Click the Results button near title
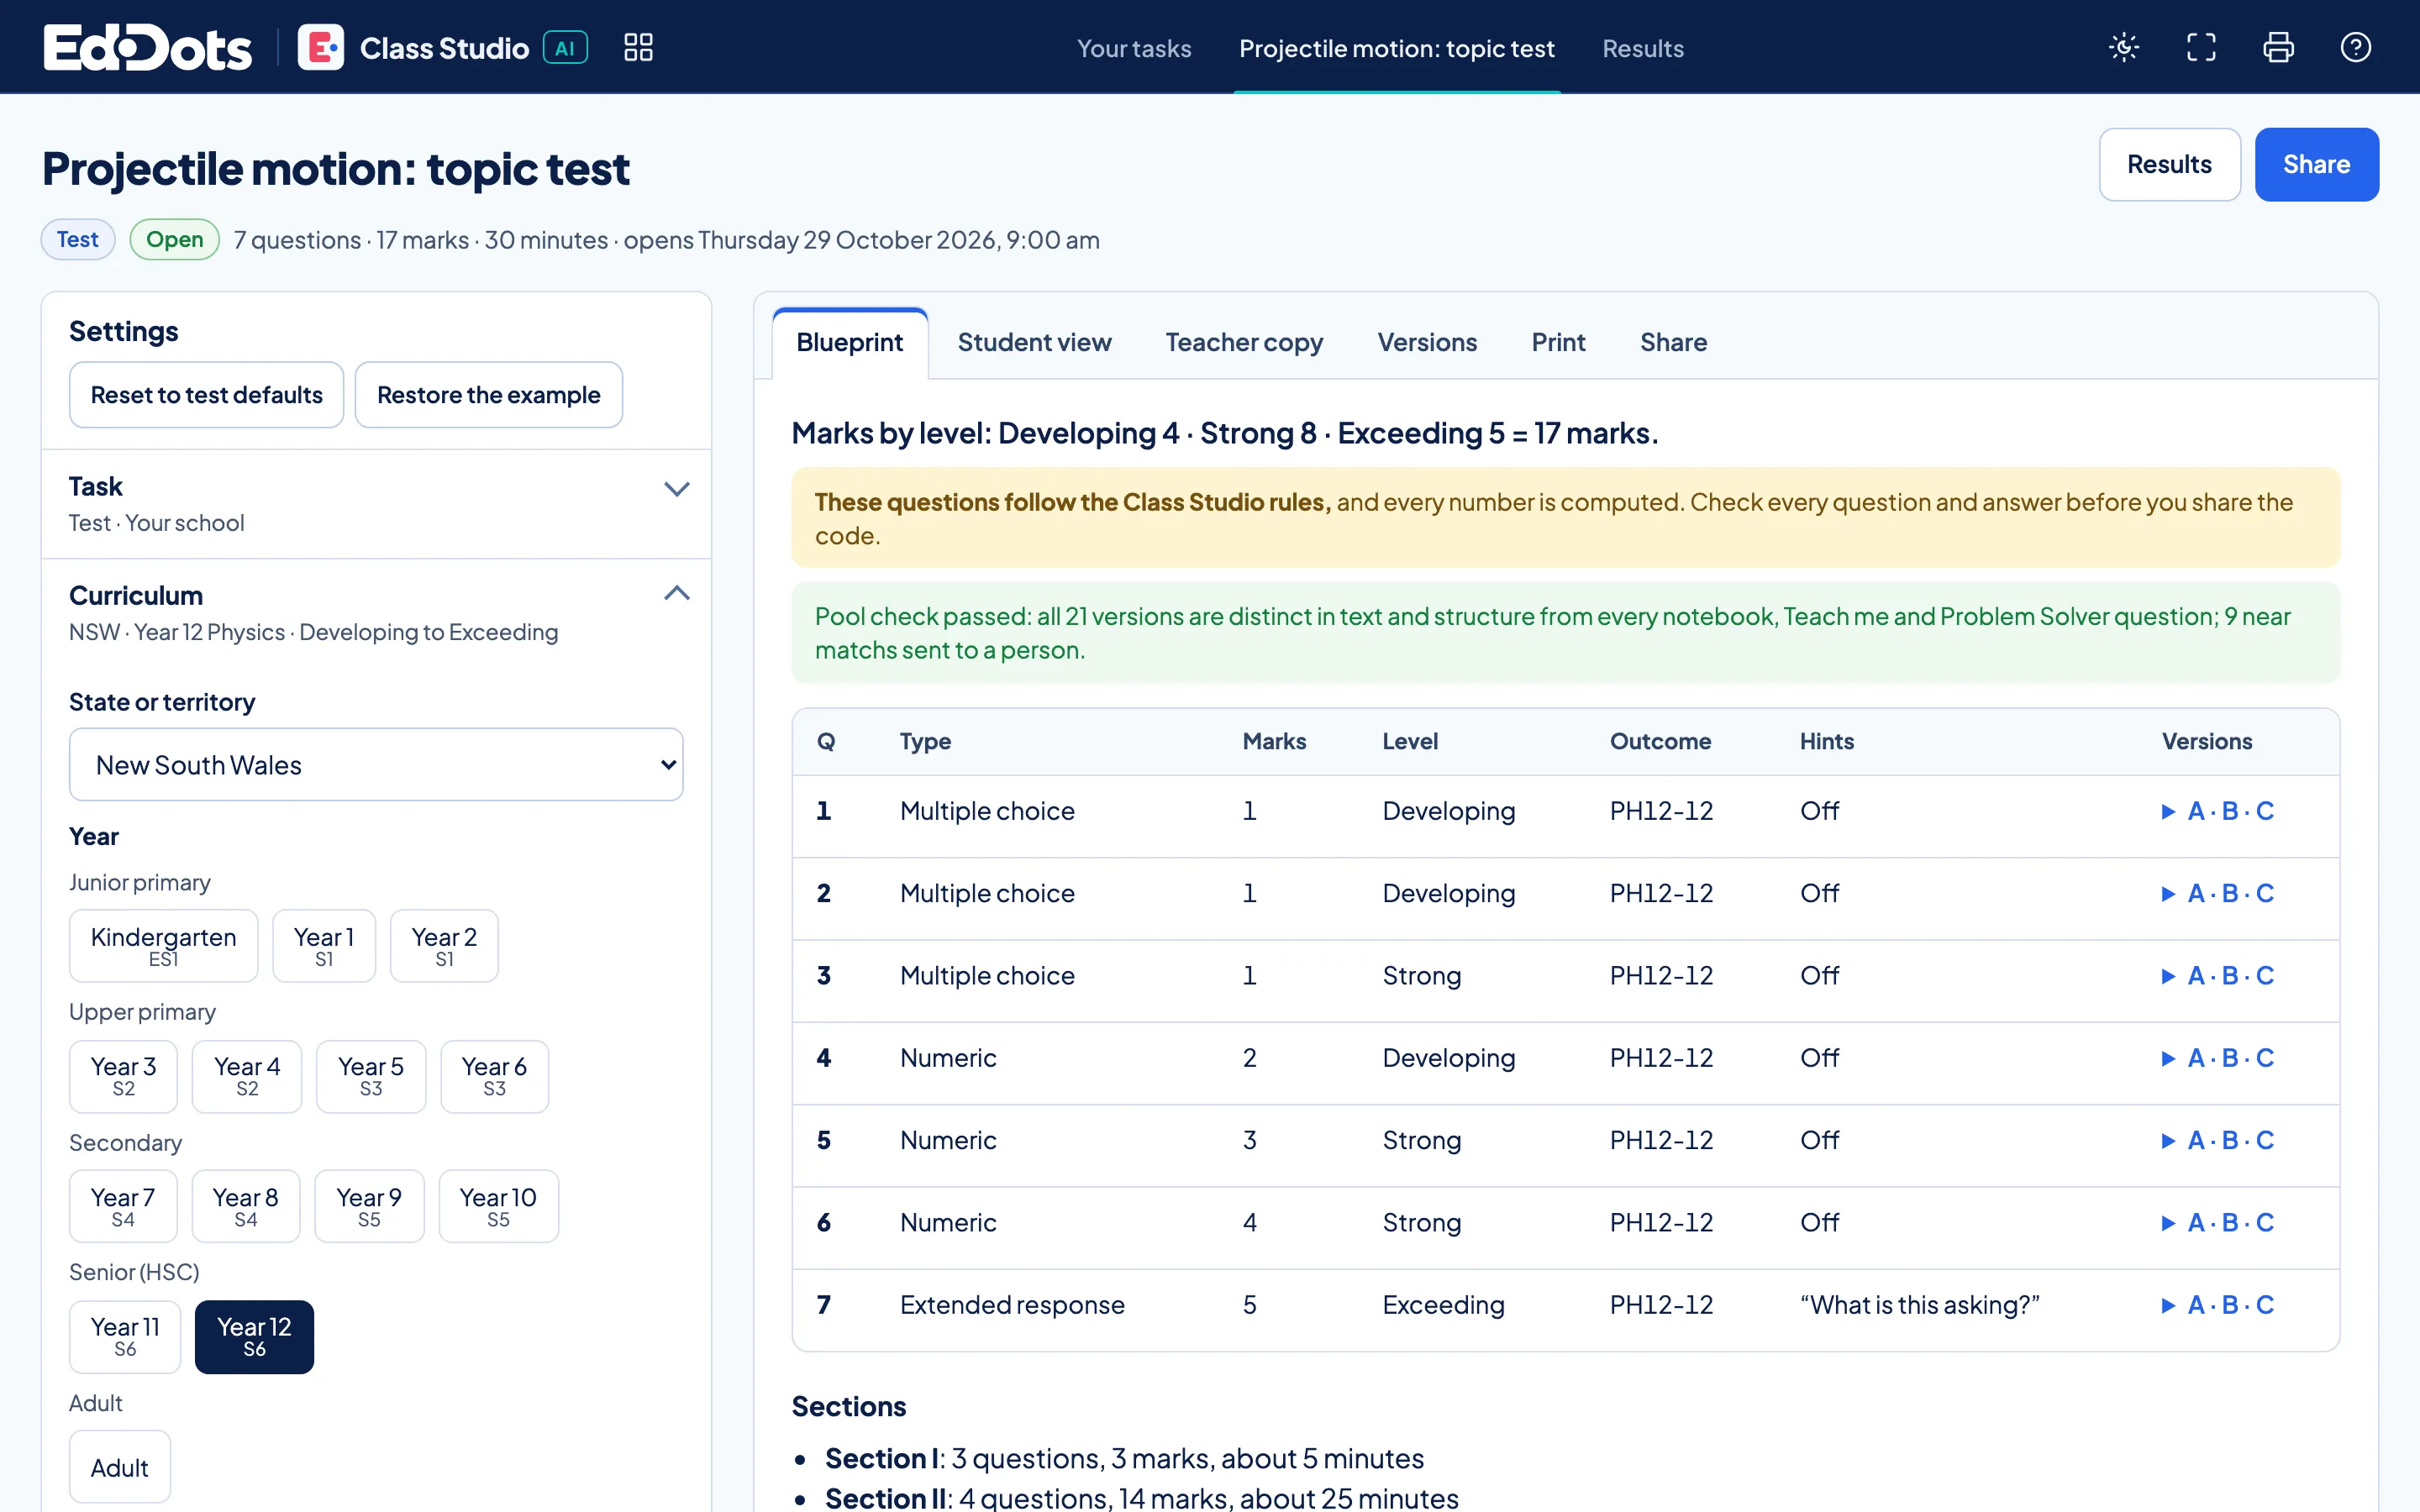This screenshot has width=2420, height=1512. pos(2169,165)
